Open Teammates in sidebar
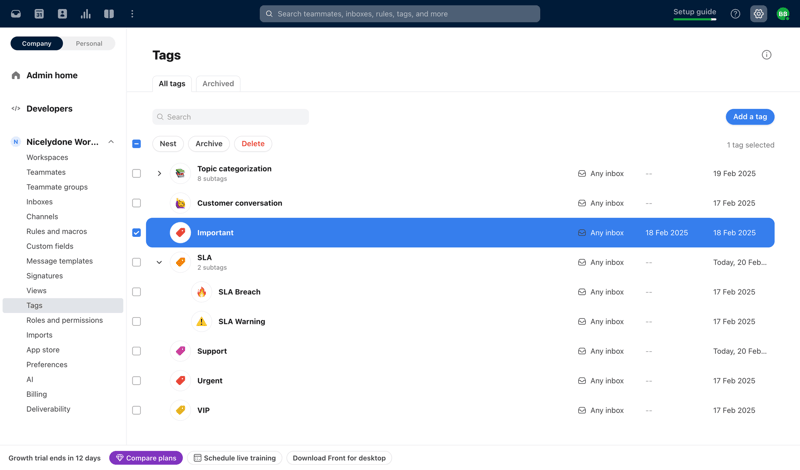 pyautogui.click(x=46, y=172)
